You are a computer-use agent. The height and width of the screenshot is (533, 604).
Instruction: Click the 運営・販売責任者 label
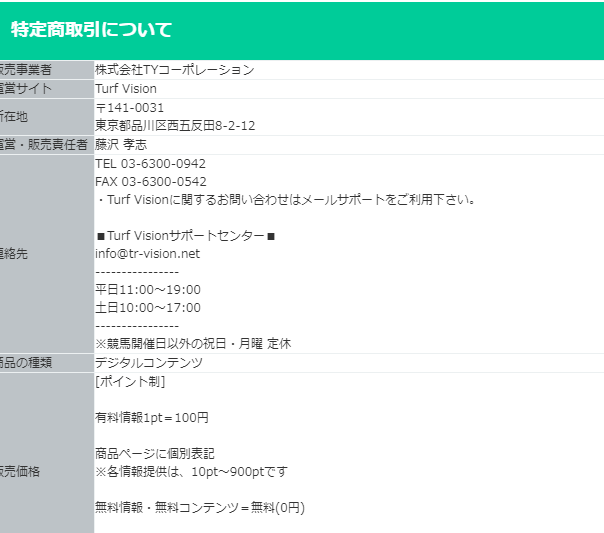[x=44, y=145]
